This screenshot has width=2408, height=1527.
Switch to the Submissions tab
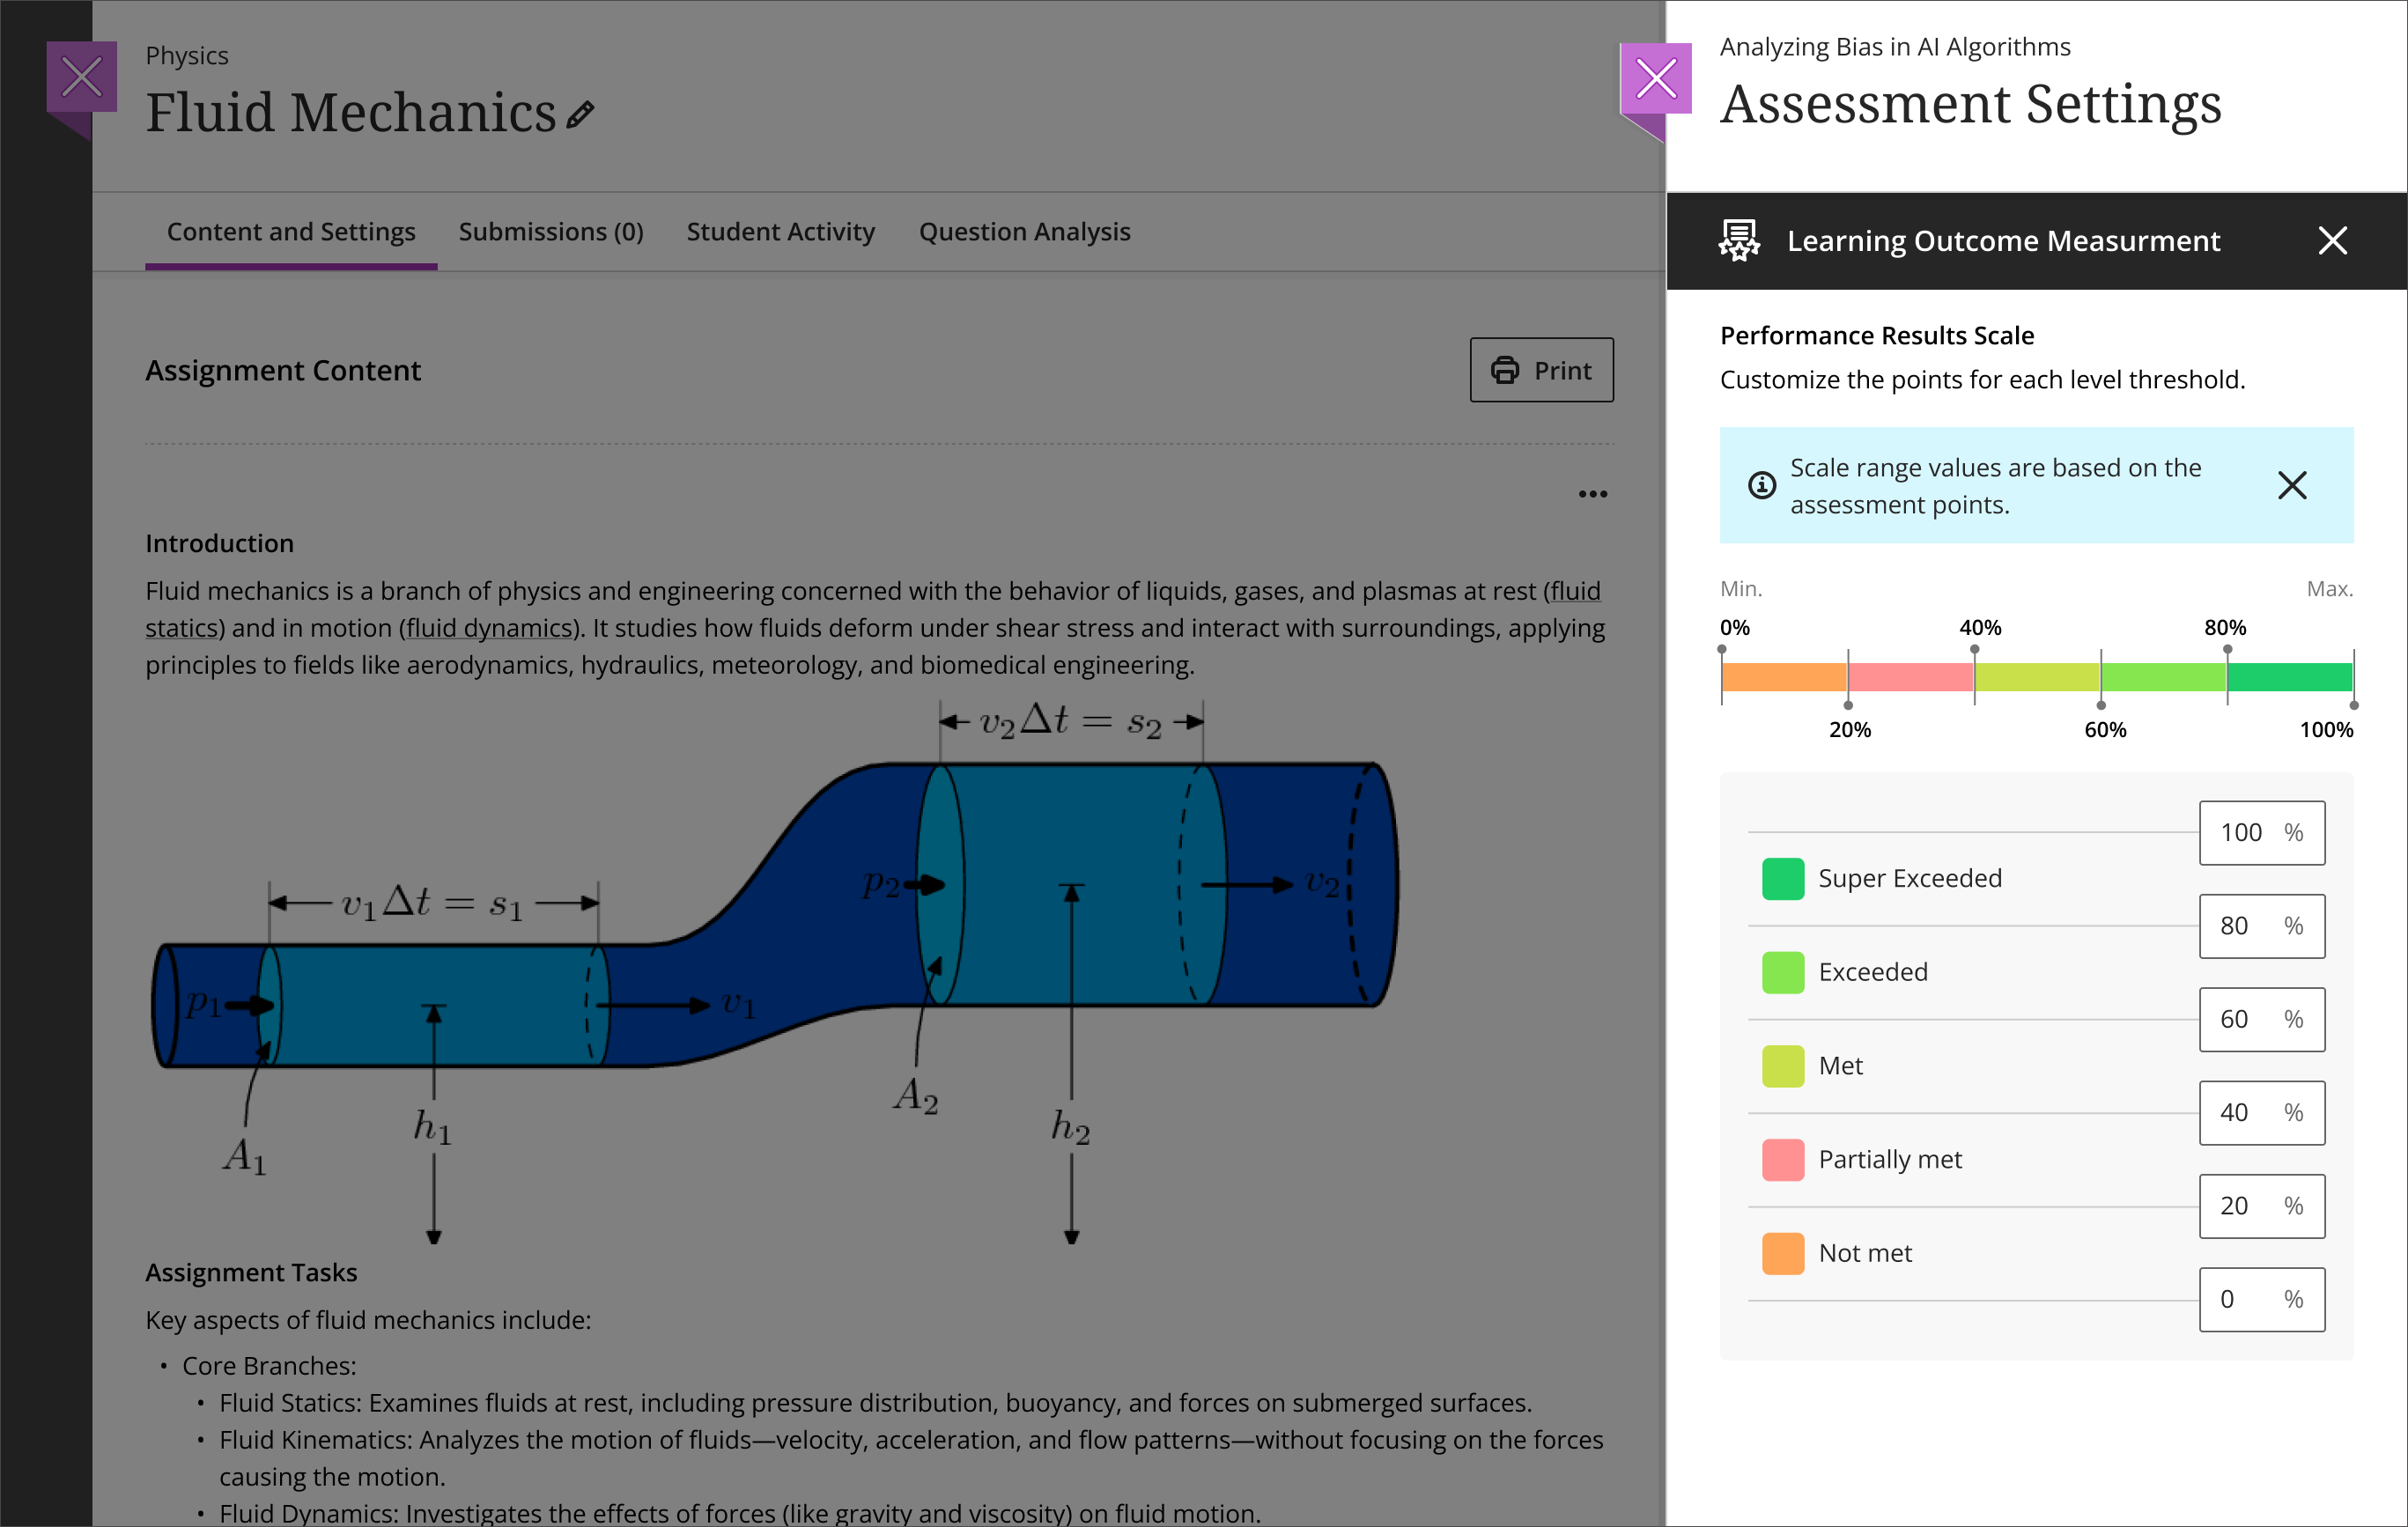pyautogui.click(x=551, y=231)
